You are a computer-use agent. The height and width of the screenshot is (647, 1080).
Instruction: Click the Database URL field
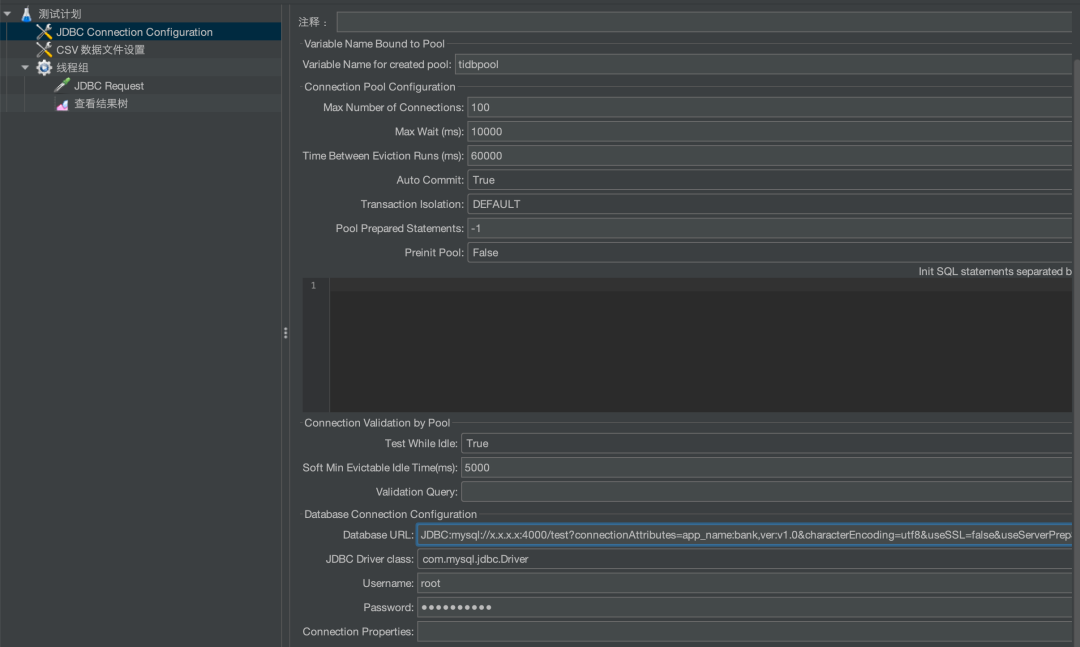(744, 535)
